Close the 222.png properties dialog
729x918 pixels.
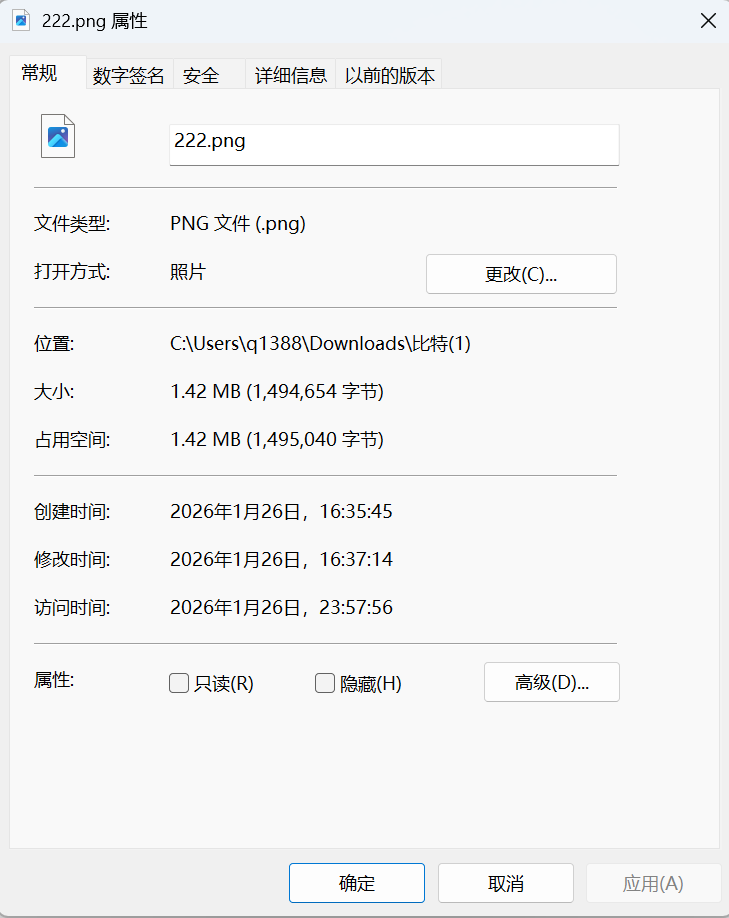(x=708, y=21)
